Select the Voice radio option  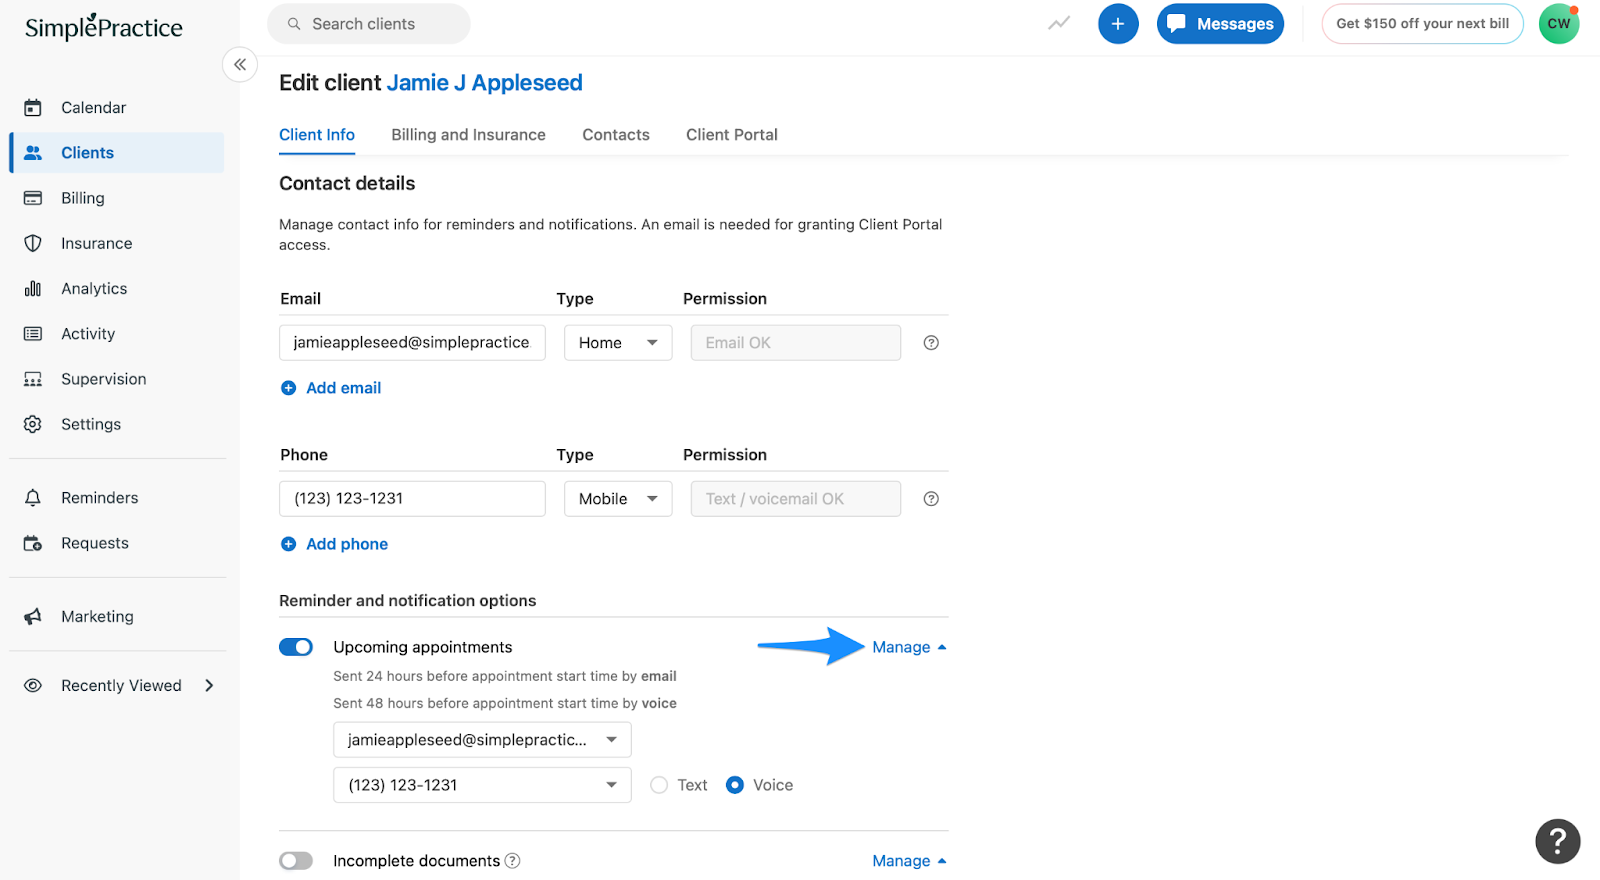[x=735, y=785]
